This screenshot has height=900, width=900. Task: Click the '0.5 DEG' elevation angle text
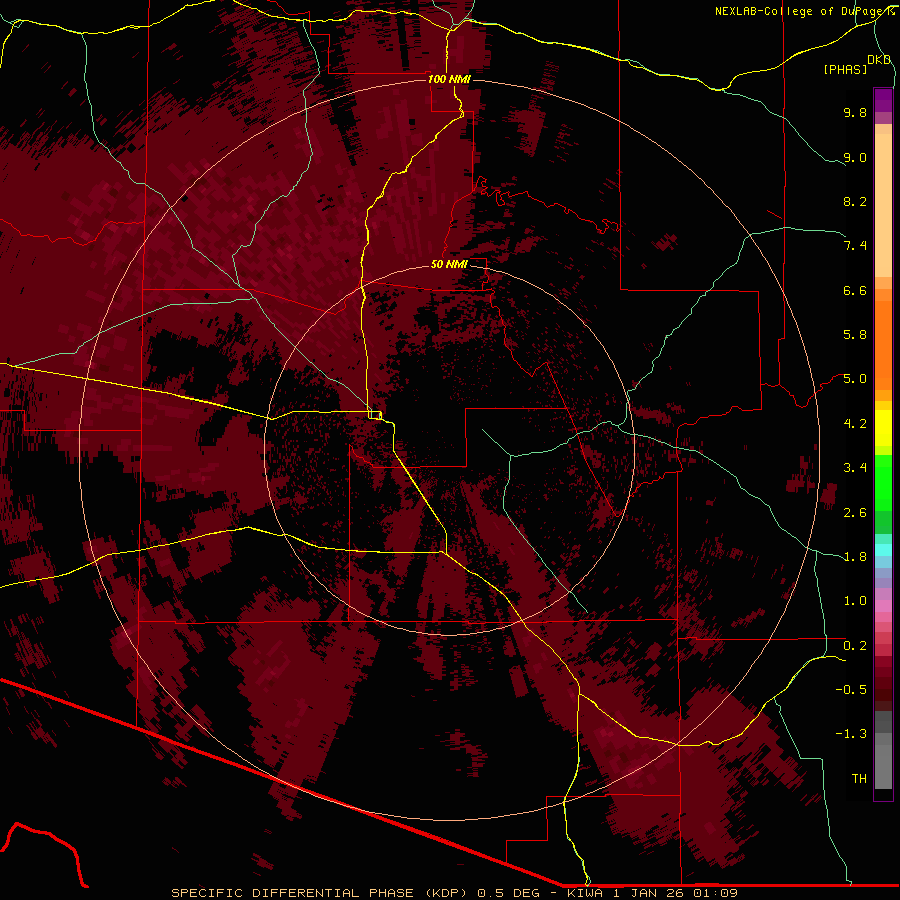click(x=509, y=893)
